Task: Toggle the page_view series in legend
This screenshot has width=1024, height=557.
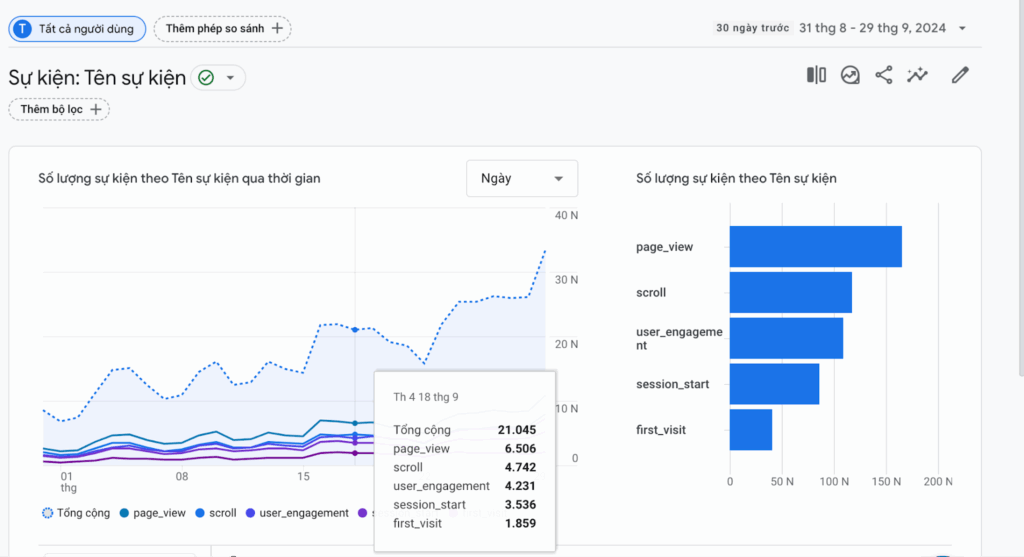Action: point(152,513)
